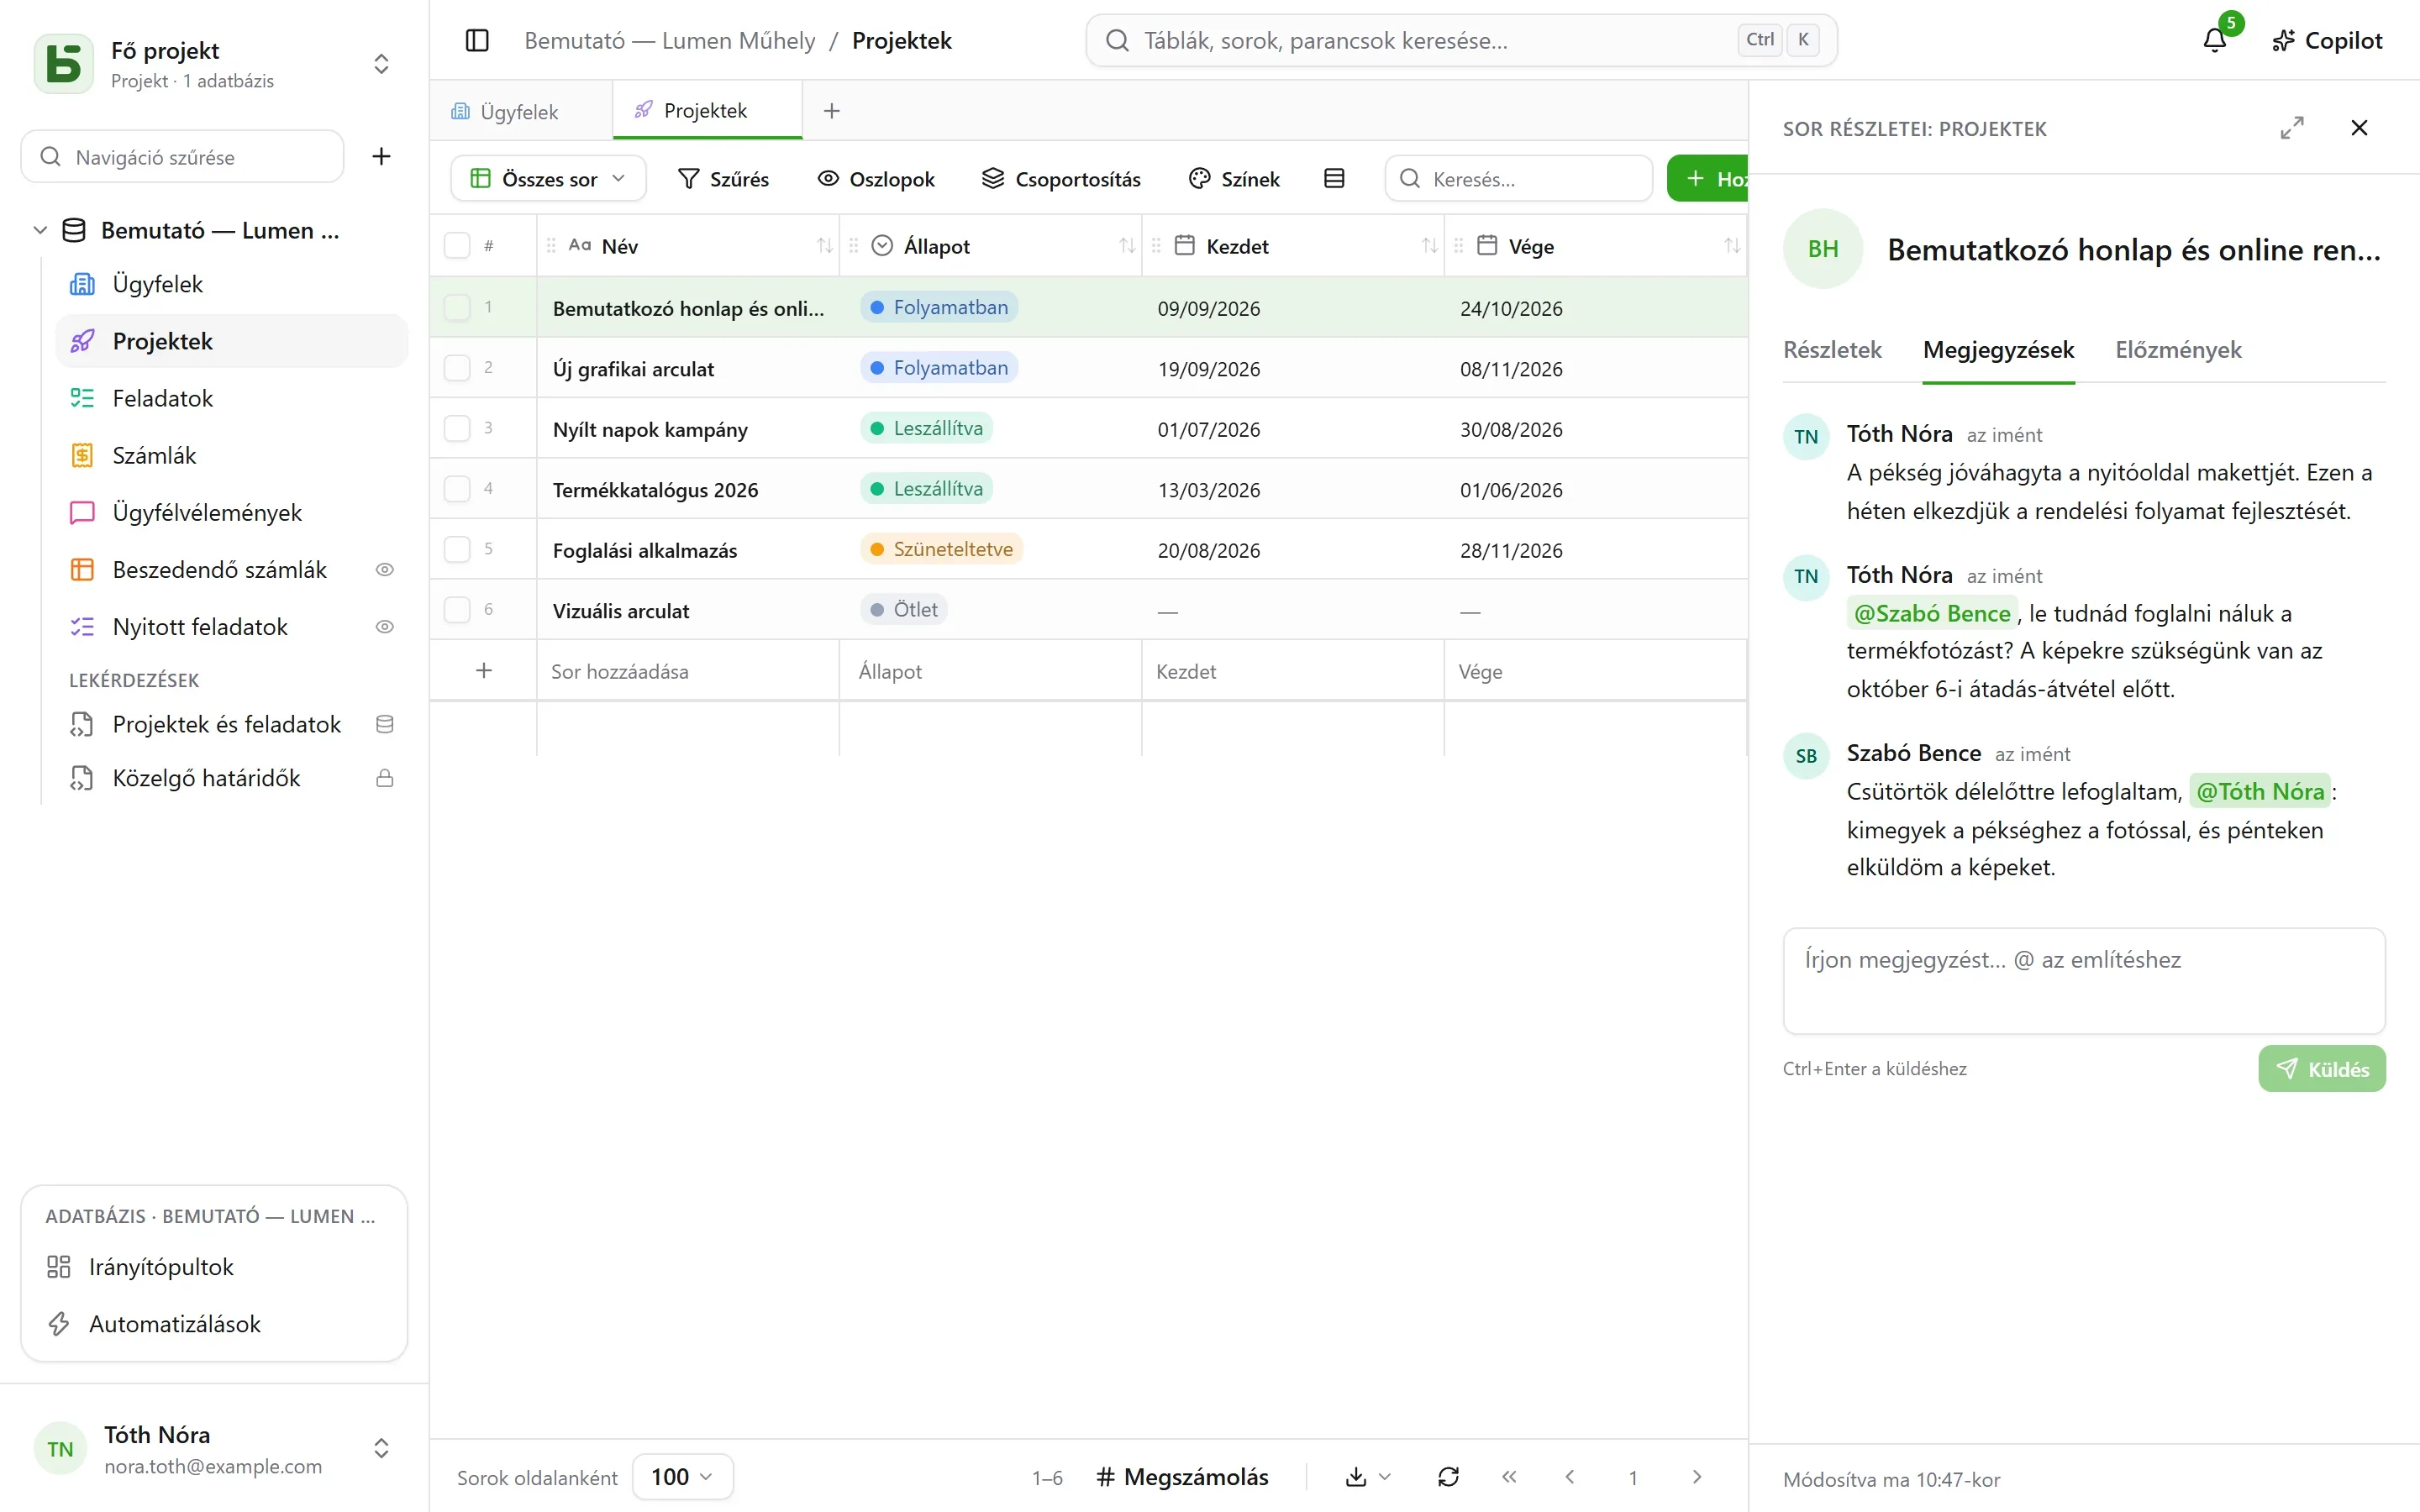This screenshot has height=1512, width=2420.
Task: Go to next page arrow
Action: point(1696,1476)
